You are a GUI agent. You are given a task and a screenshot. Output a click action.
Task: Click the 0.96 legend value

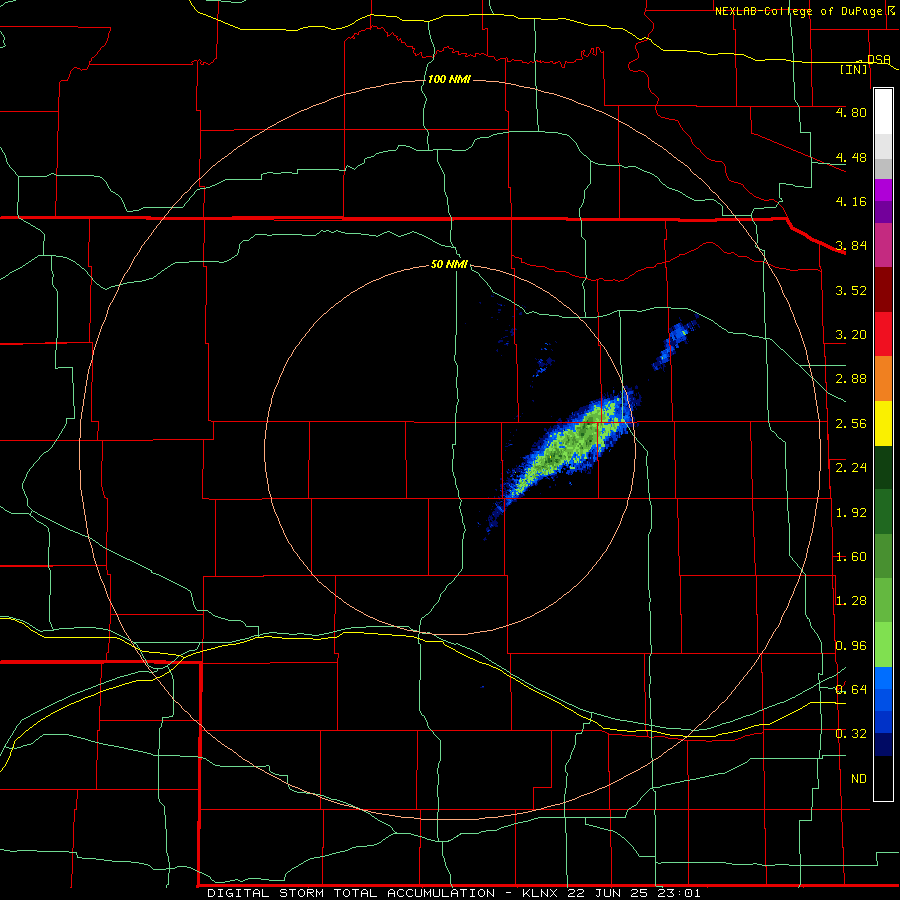click(851, 646)
